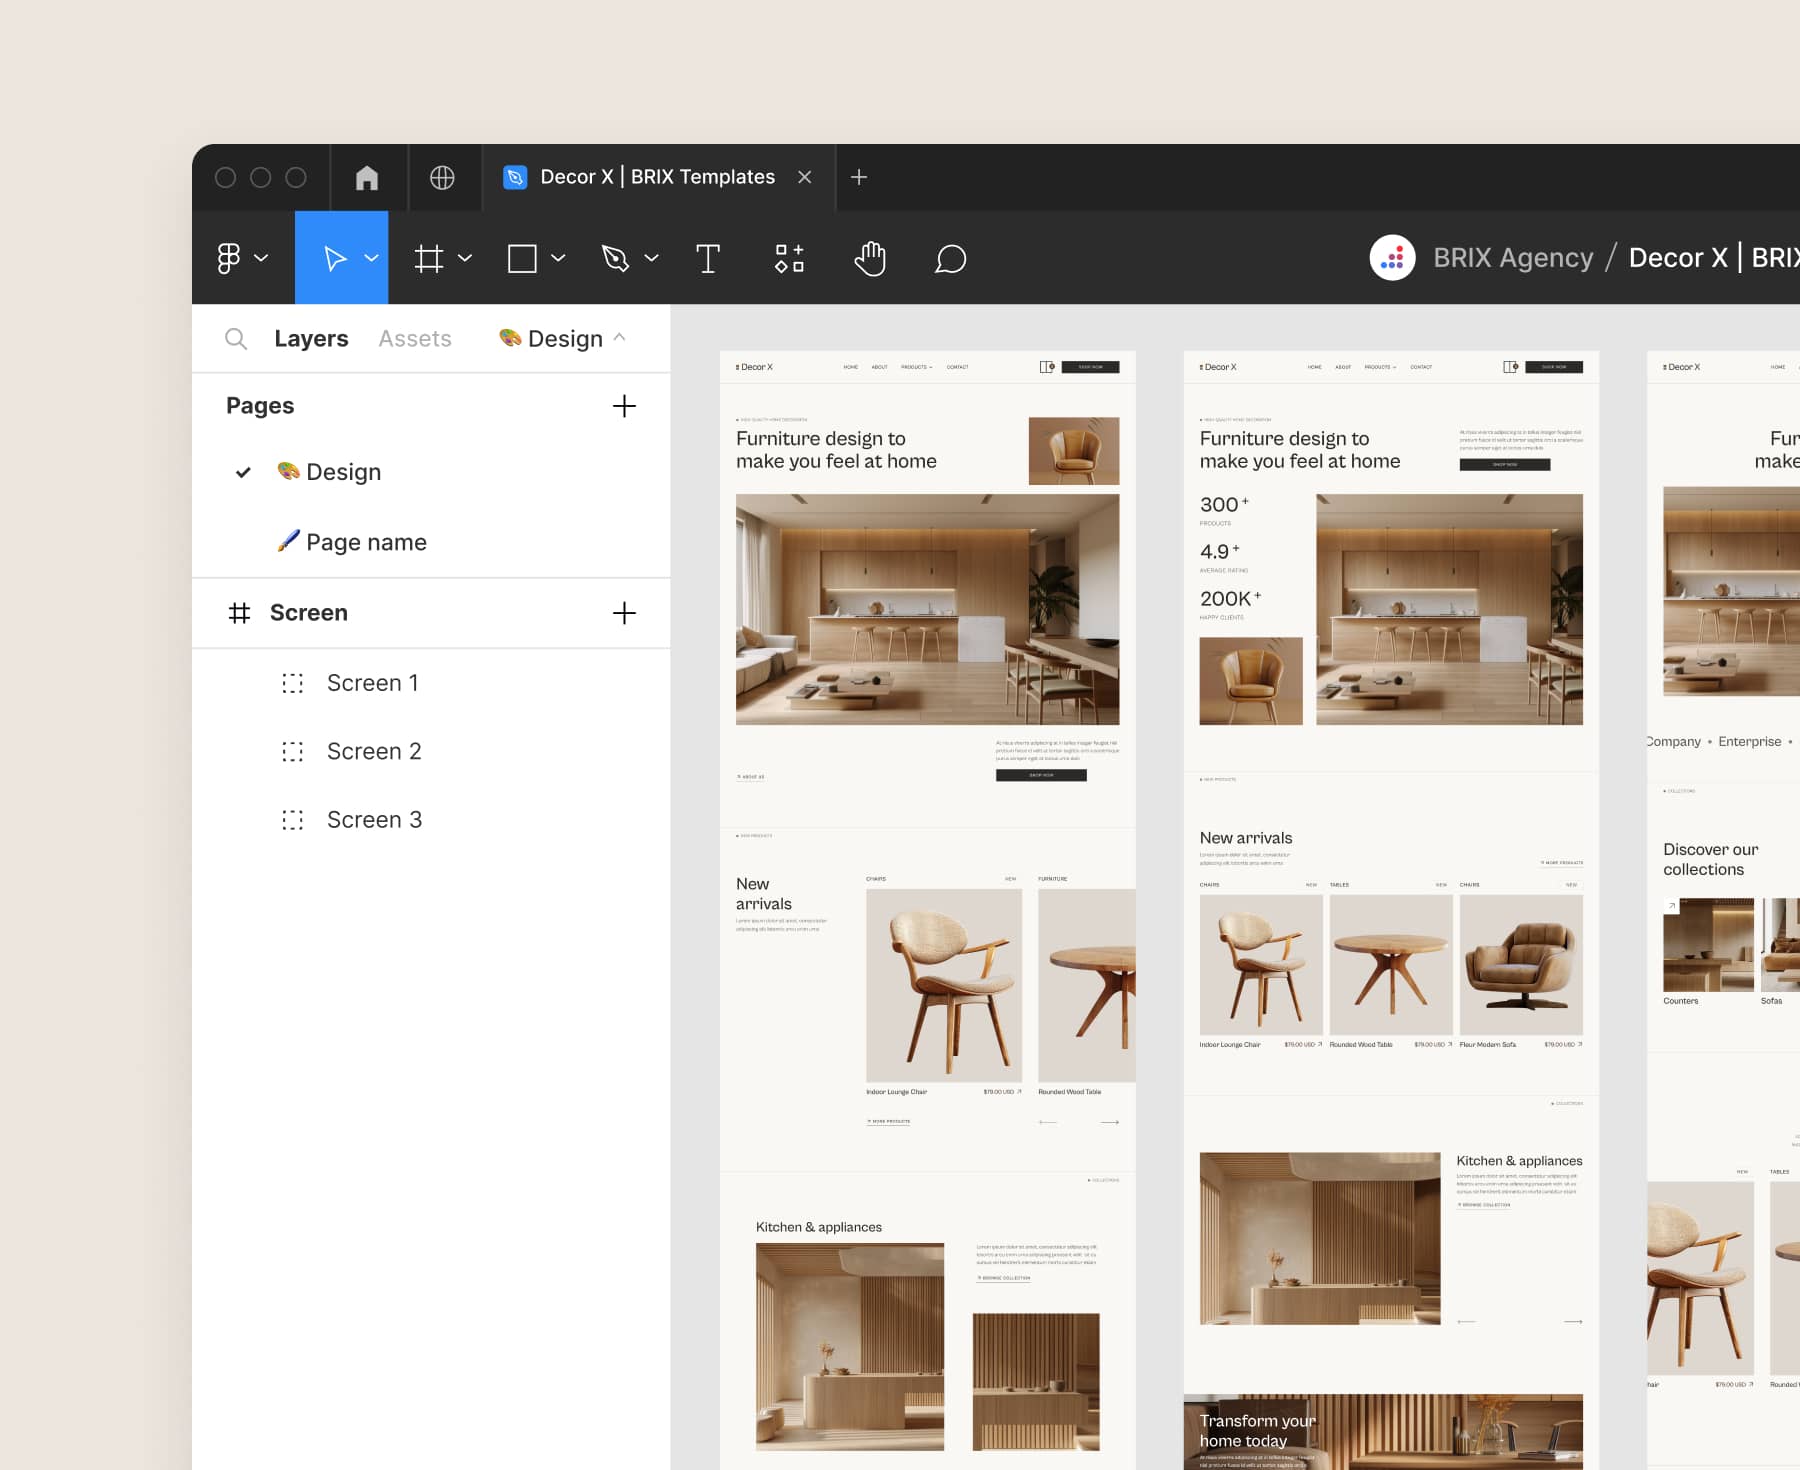Screen dimensions: 1800x1470
Task: Select the Move tool arrow
Action: (x=335, y=259)
